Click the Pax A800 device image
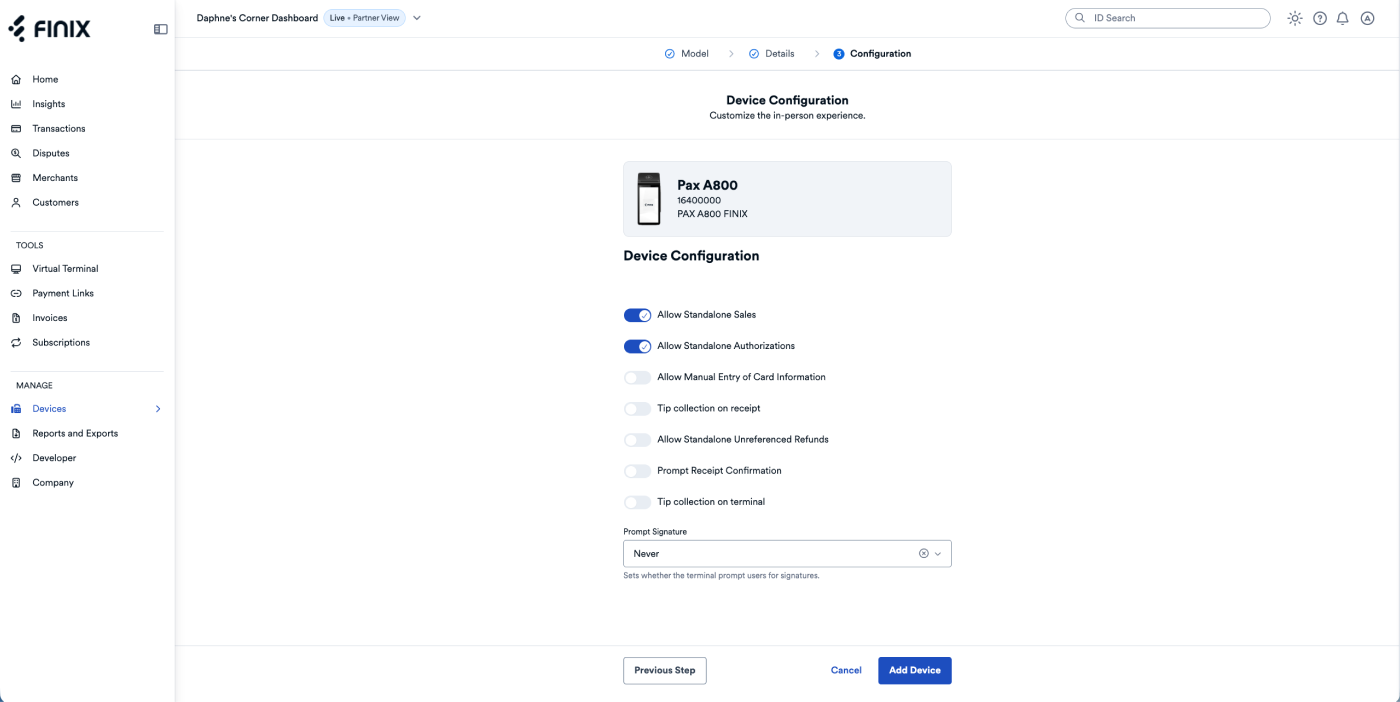The width and height of the screenshot is (1400, 702). click(x=650, y=199)
